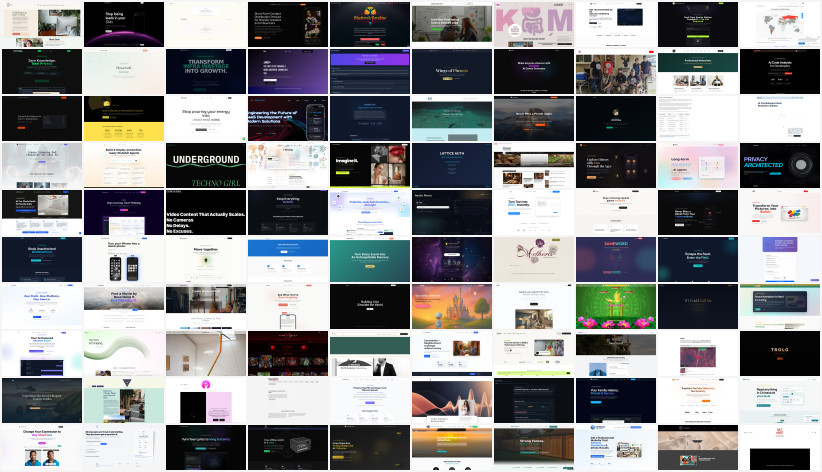This screenshot has width=822, height=472.
Task: Open the group photo of men thumbnail
Action: 616,71
